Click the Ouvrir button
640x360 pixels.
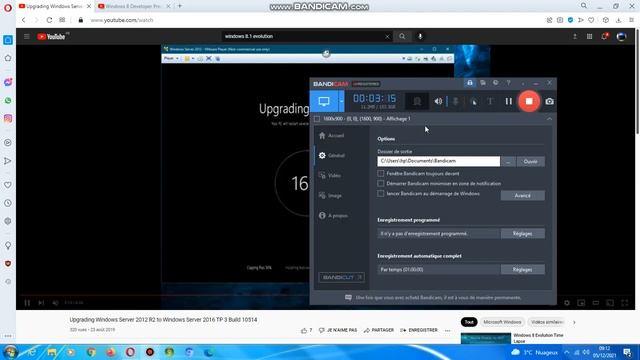click(x=530, y=162)
